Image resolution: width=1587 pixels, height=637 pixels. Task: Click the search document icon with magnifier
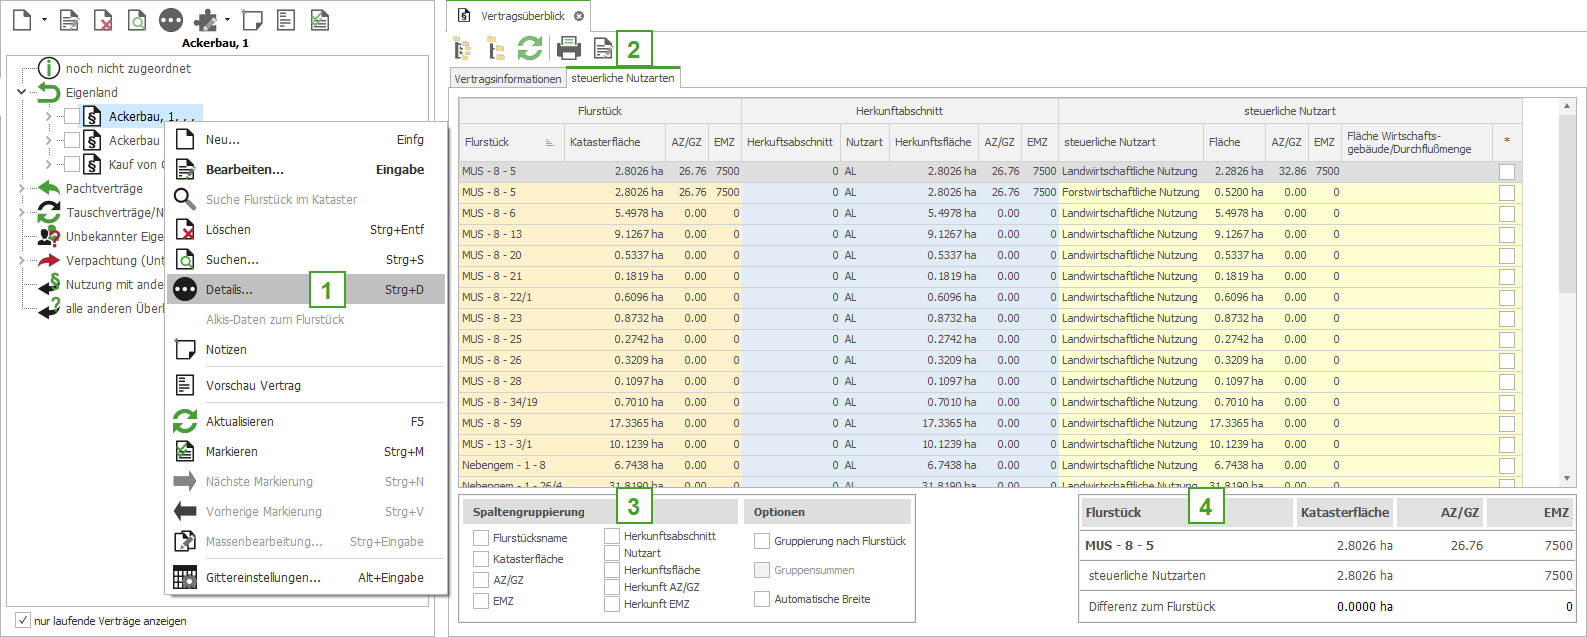coord(137,20)
